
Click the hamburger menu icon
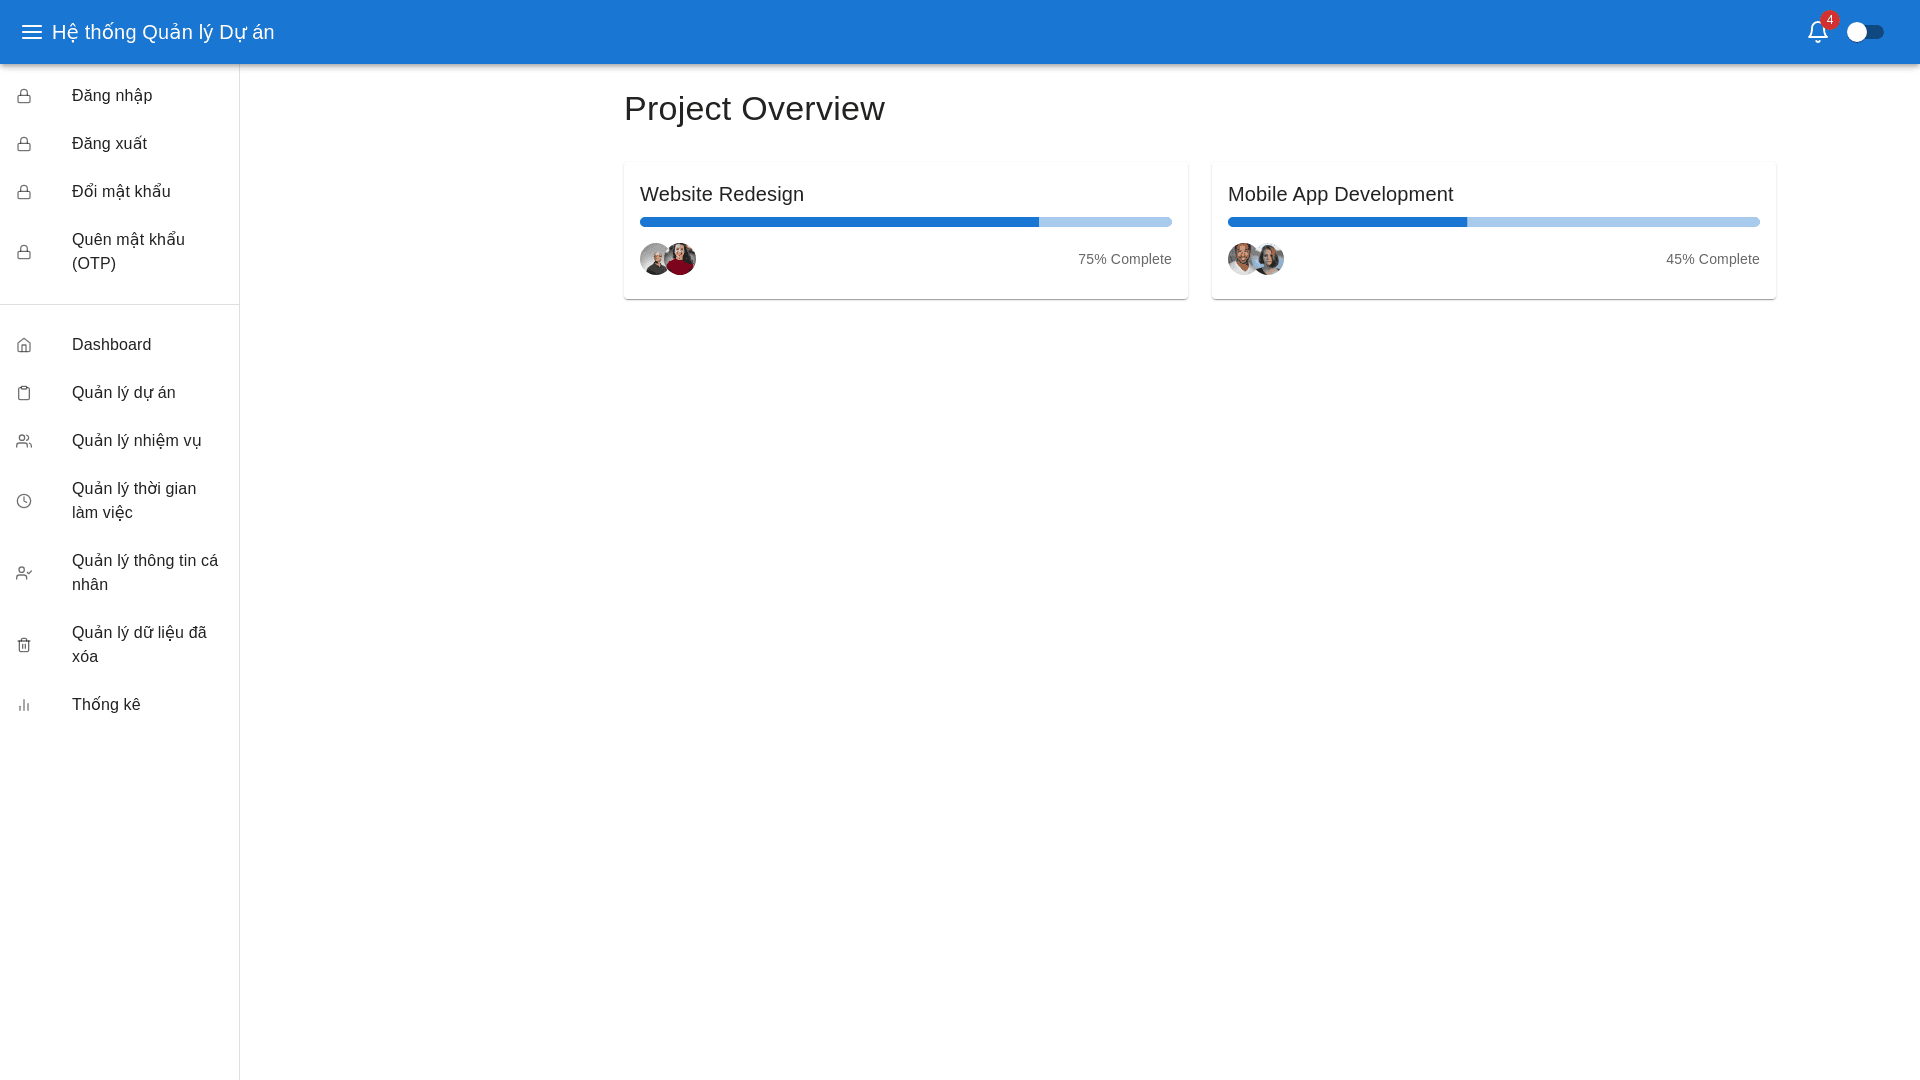click(32, 32)
